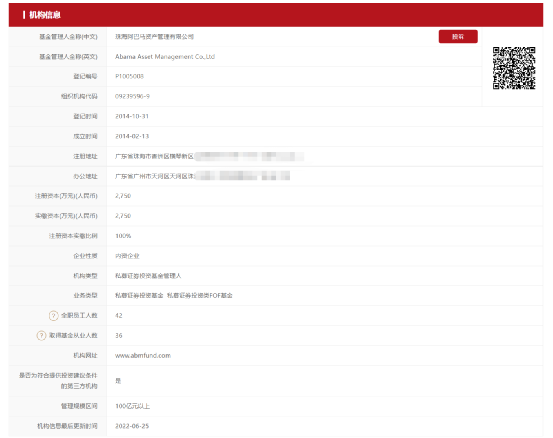Click the organization code 09239596-9
The width and height of the screenshot is (553, 438).
click(132, 96)
